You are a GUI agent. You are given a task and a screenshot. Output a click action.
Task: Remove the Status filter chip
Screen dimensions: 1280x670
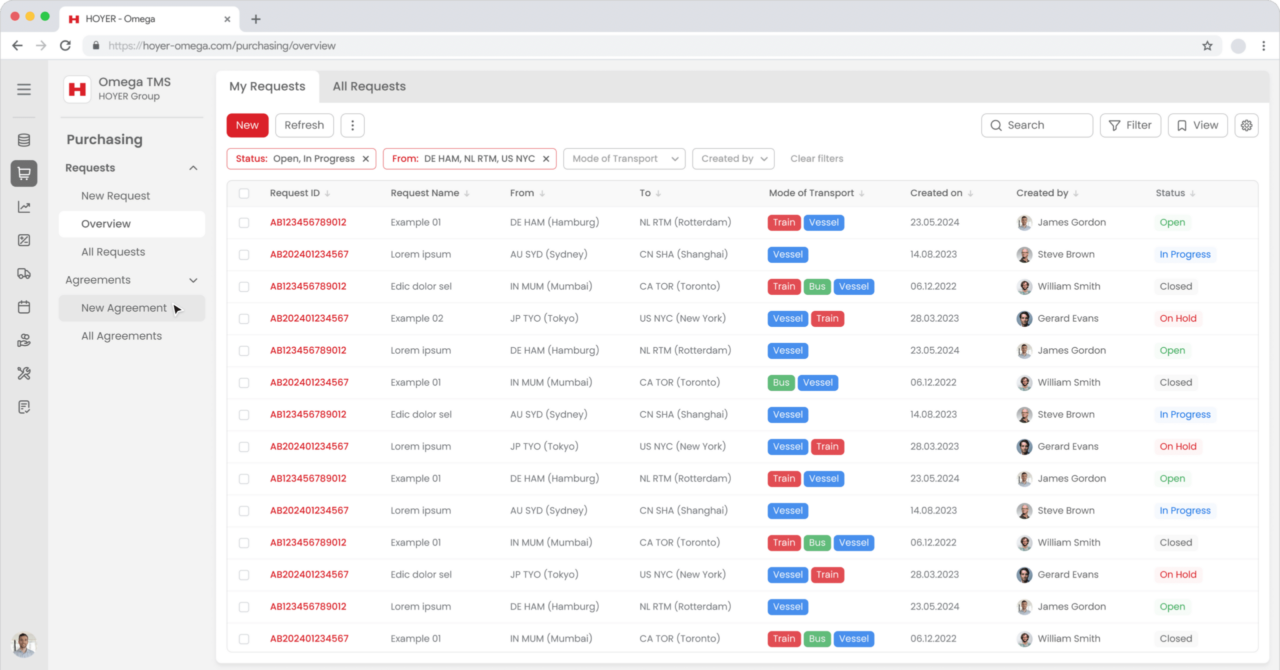366,159
